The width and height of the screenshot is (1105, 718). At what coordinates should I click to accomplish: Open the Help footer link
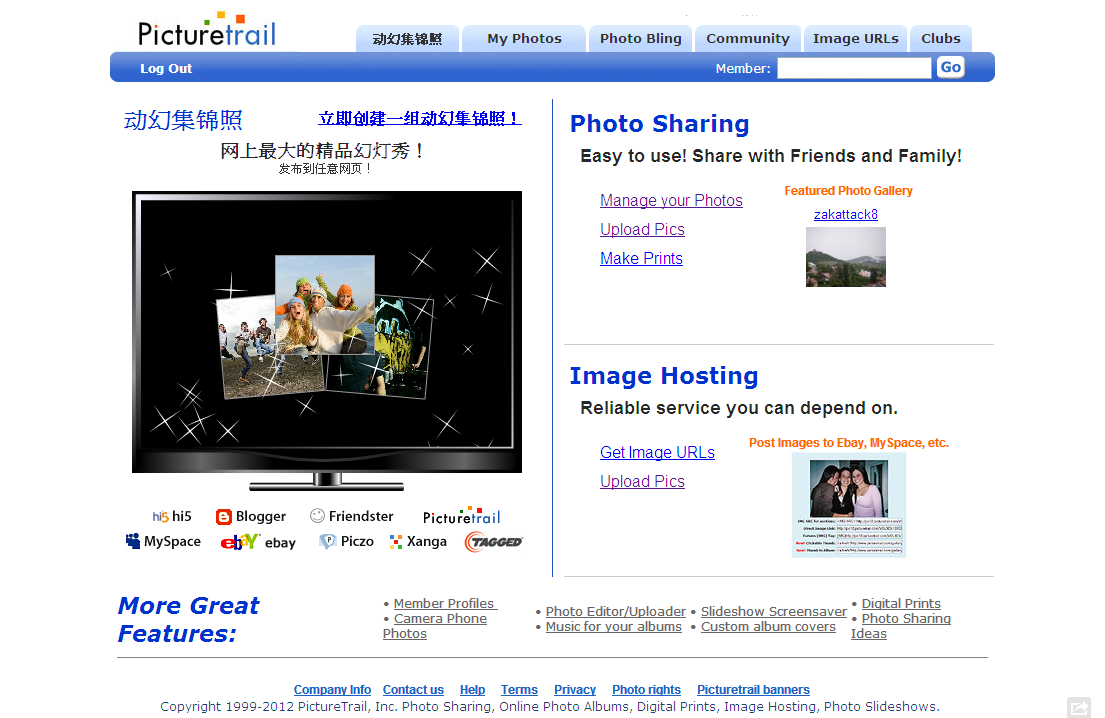click(x=472, y=690)
